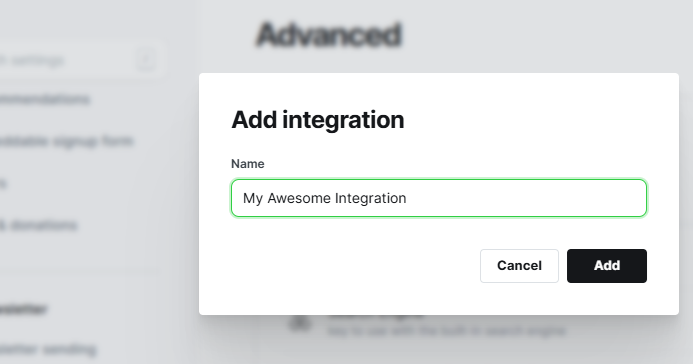Click the 'Add integration' dialog heading
Viewport: 693px width, 364px height.
[x=317, y=120]
